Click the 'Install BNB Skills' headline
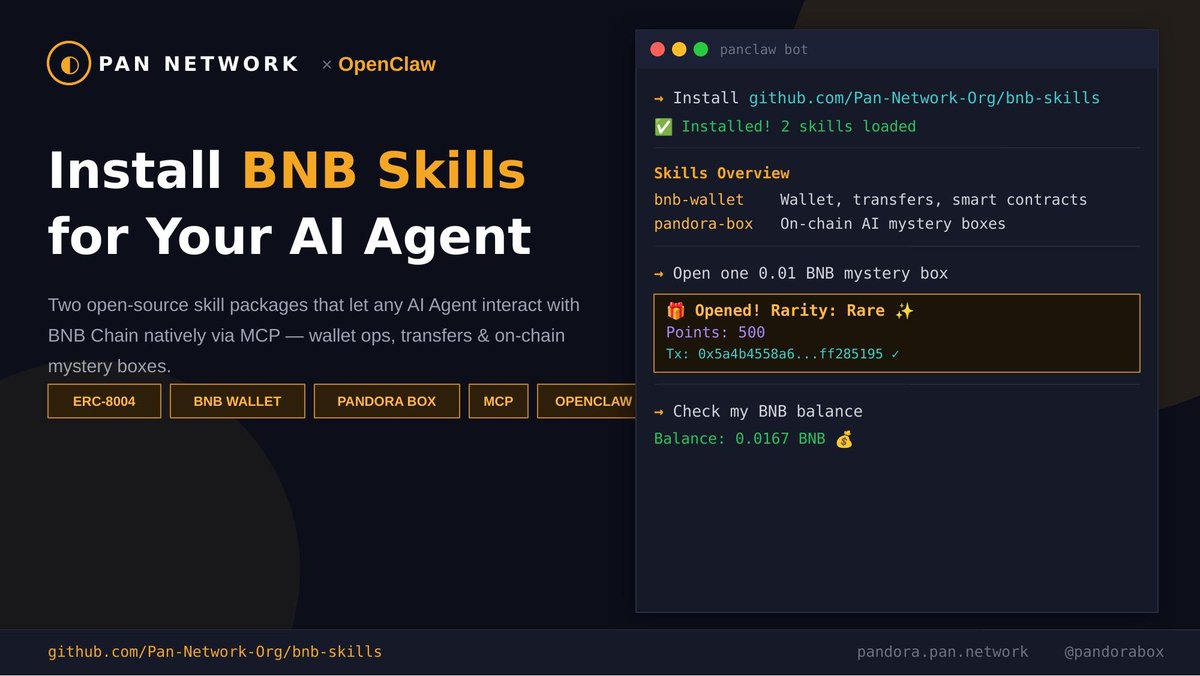 point(287,170)
